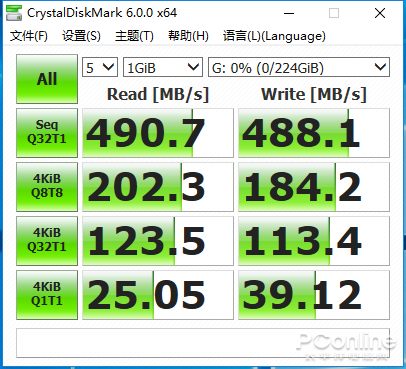
Task: Click the 4KiB Q1T1 read result 25.05
Action: coord(158,295)
